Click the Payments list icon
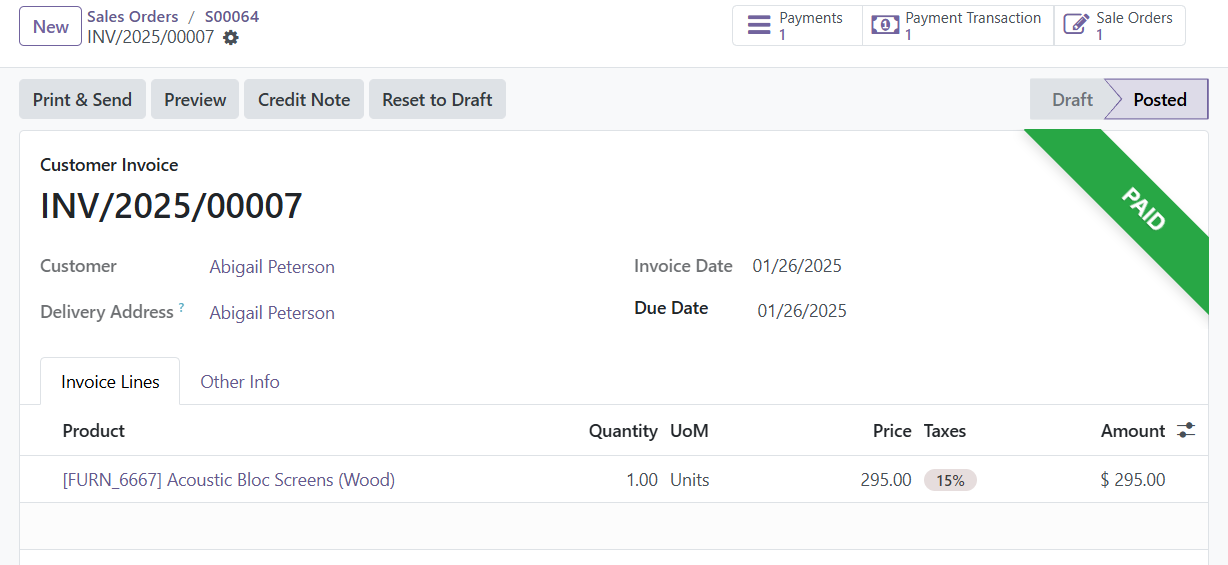This screenshot has width=1228, height=565. (x=760, y=25)
